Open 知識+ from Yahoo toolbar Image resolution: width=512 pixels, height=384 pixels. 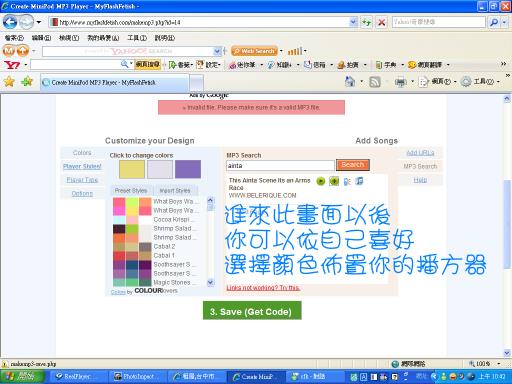pyautogui.click(x=280, y=65)
